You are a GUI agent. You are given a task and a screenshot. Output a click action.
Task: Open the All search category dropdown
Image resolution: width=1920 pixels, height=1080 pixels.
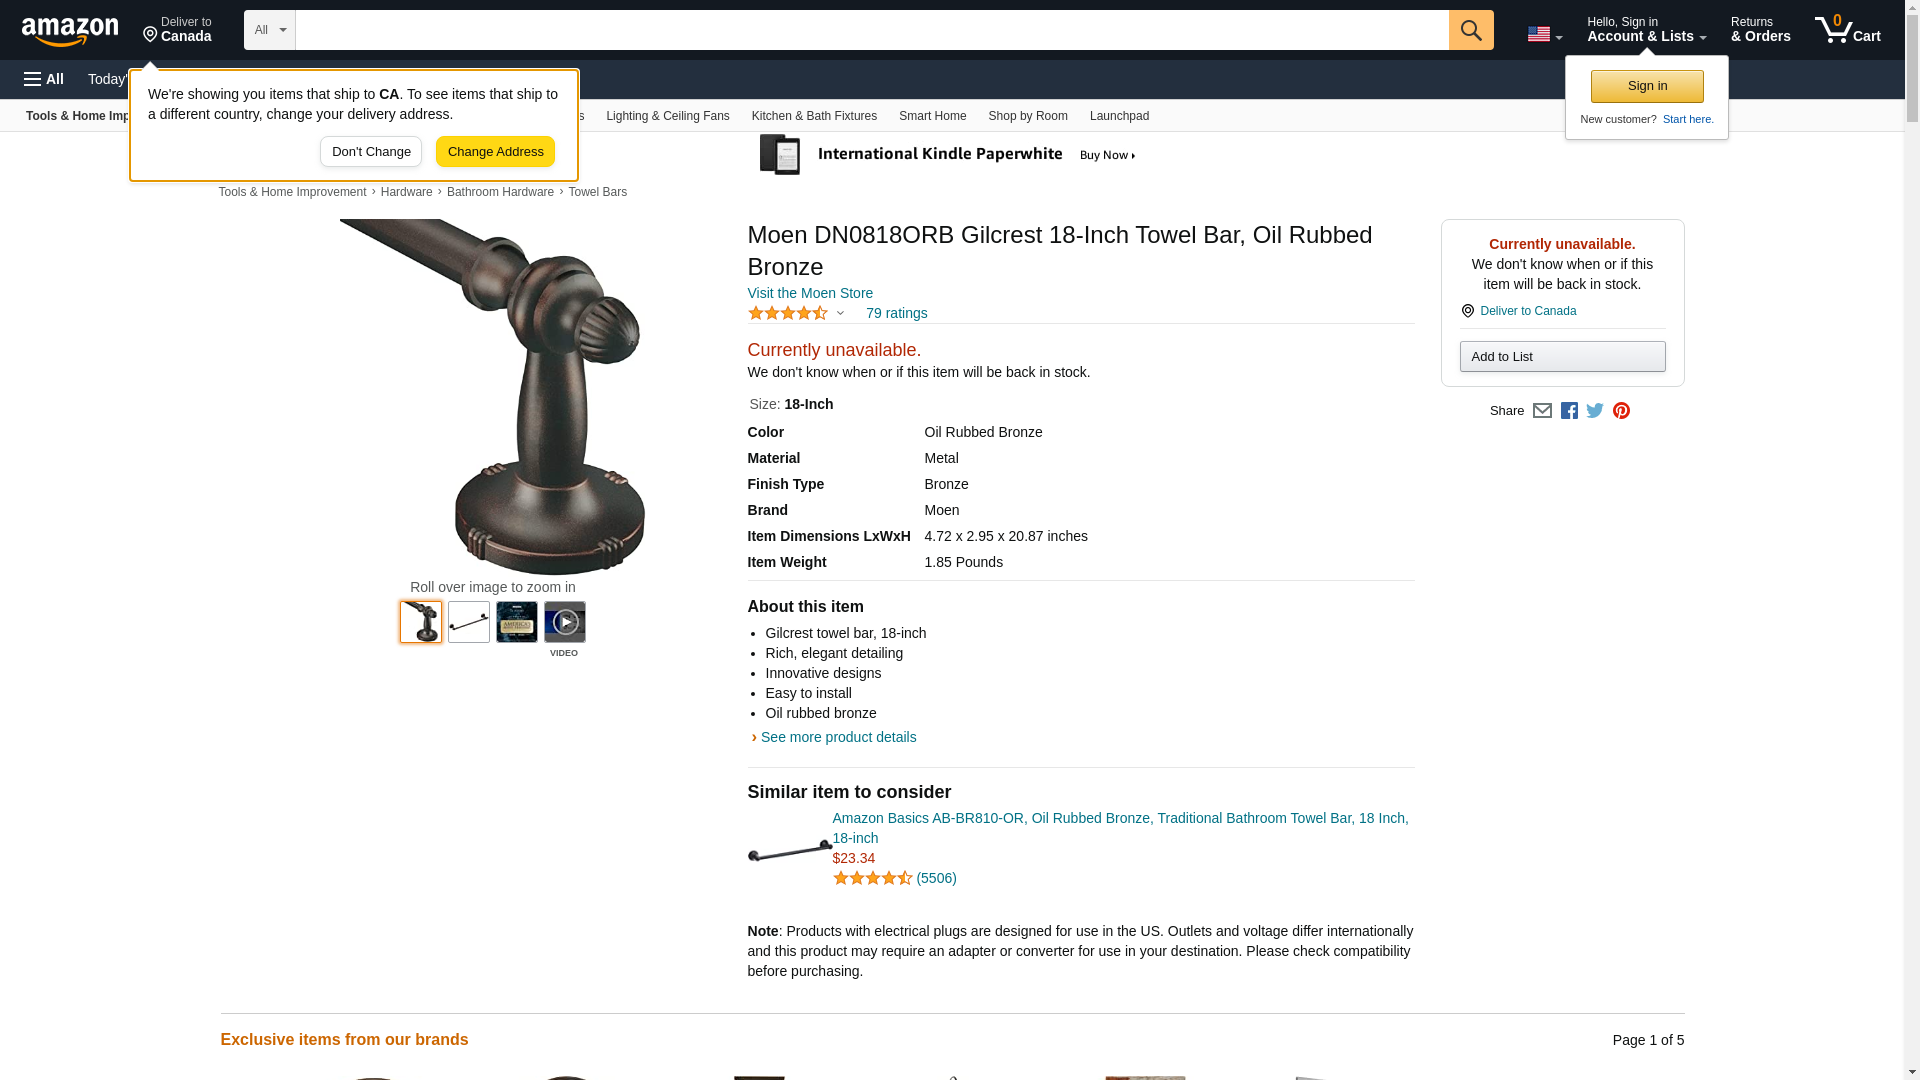pyautogui.click(x=270, y=30)
